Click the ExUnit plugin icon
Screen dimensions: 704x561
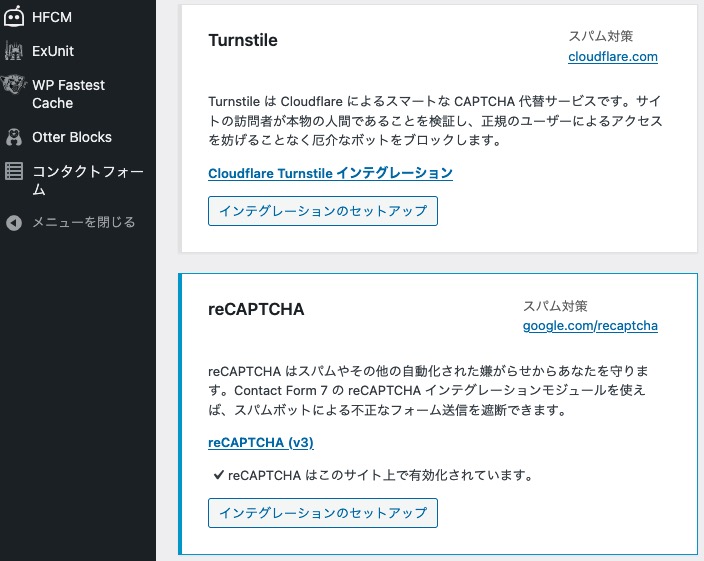click(x=14, y=51)
